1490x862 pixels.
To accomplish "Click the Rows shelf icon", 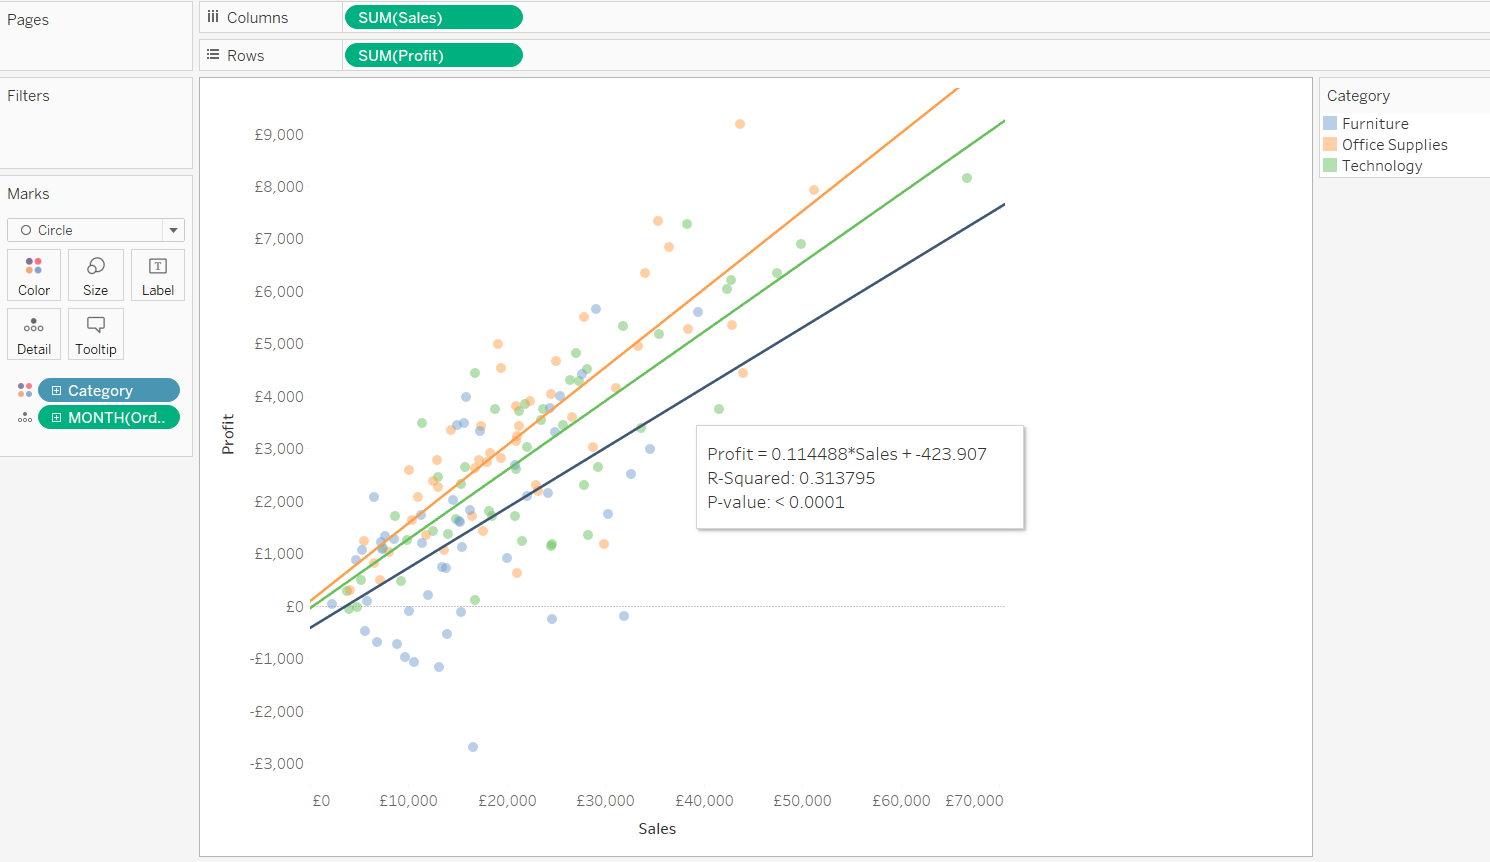I will (x=213, y=55).
